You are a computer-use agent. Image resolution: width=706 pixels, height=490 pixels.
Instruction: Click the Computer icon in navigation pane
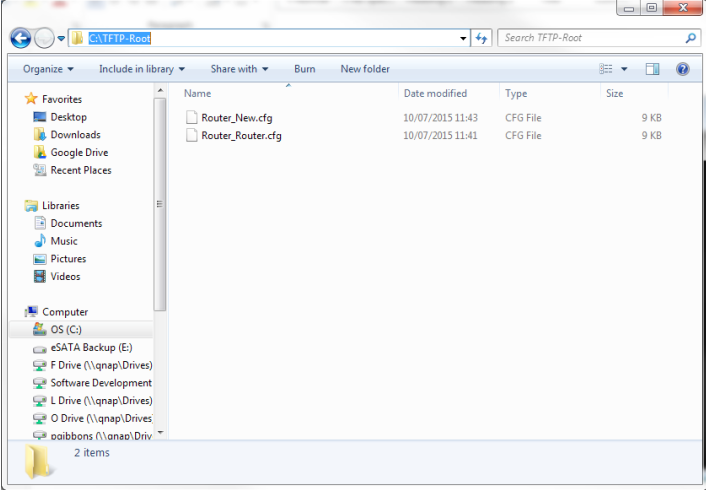pyautogui.click(x=31, y=312)
